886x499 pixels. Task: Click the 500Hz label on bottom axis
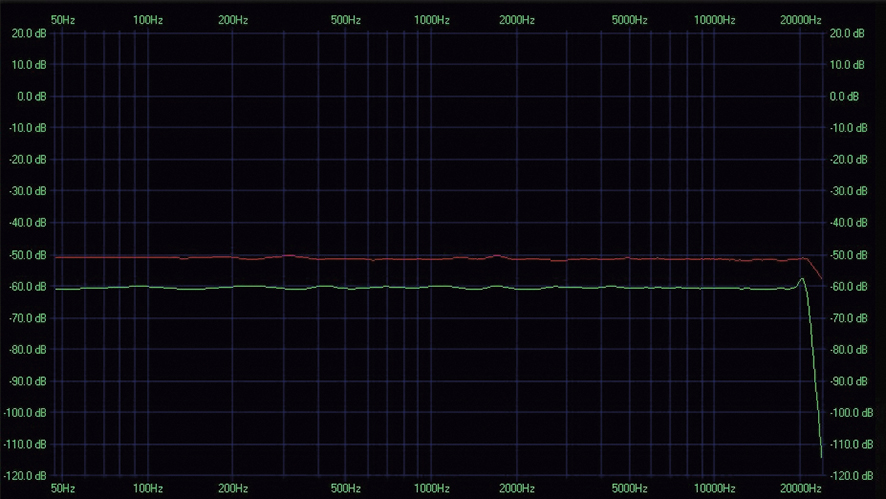pos(346,488)
